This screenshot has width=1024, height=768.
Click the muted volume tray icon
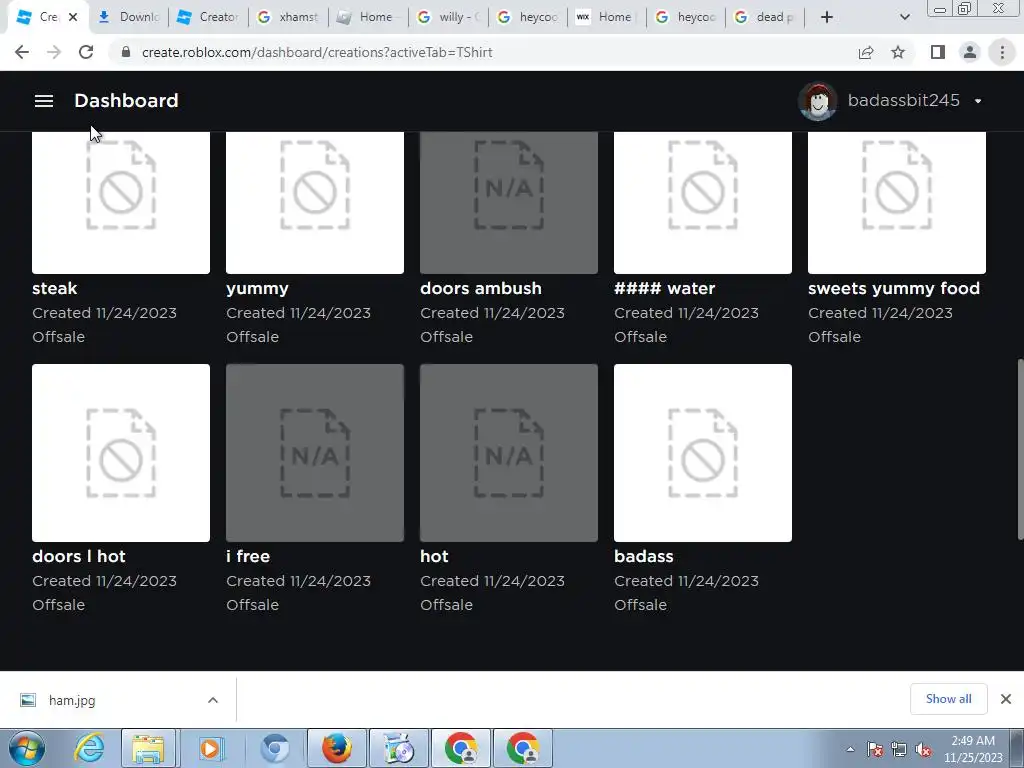923,749
